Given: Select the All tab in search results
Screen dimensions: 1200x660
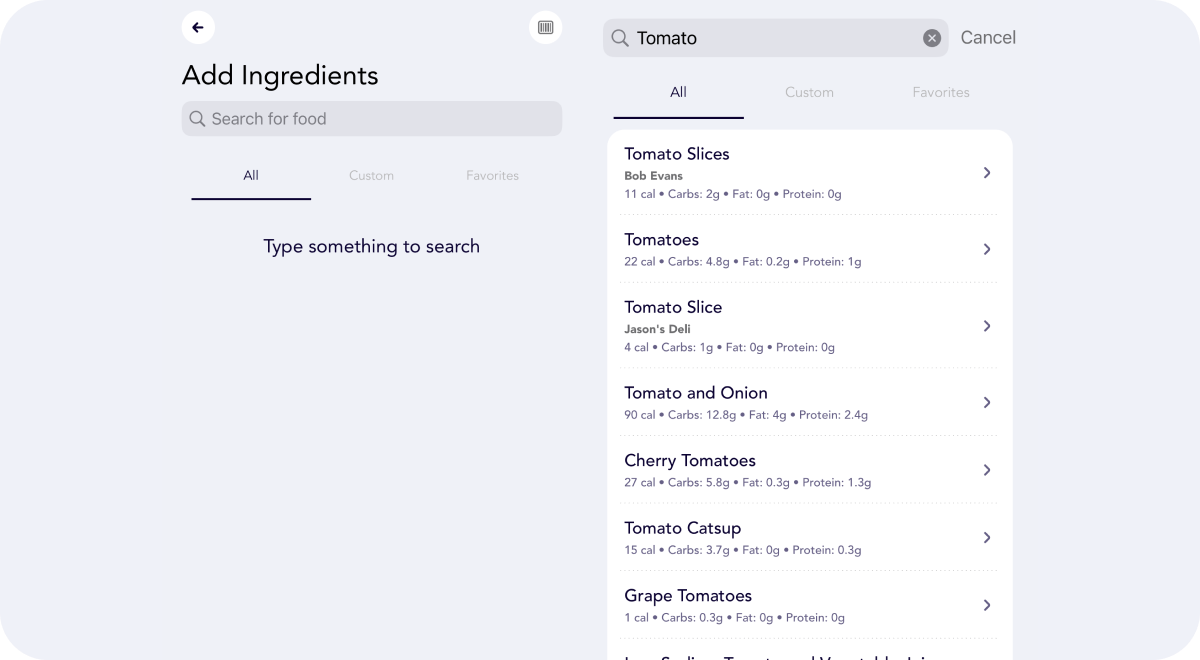Looking at the screenshot, I should click(x=678, y=93).
